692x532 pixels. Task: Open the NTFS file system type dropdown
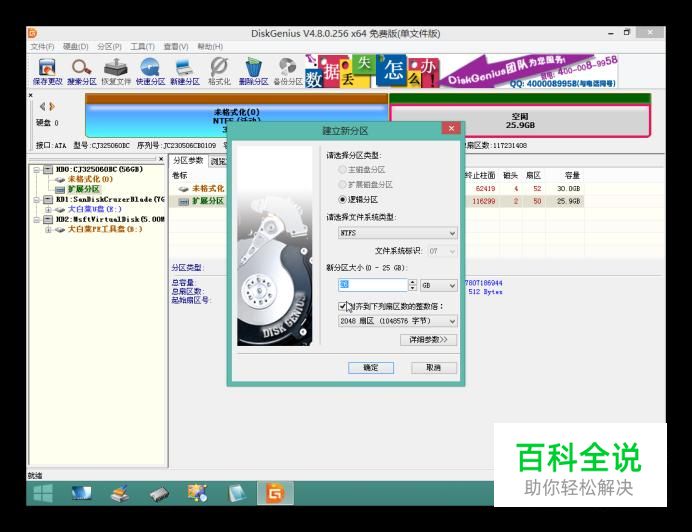coord(398,233)
